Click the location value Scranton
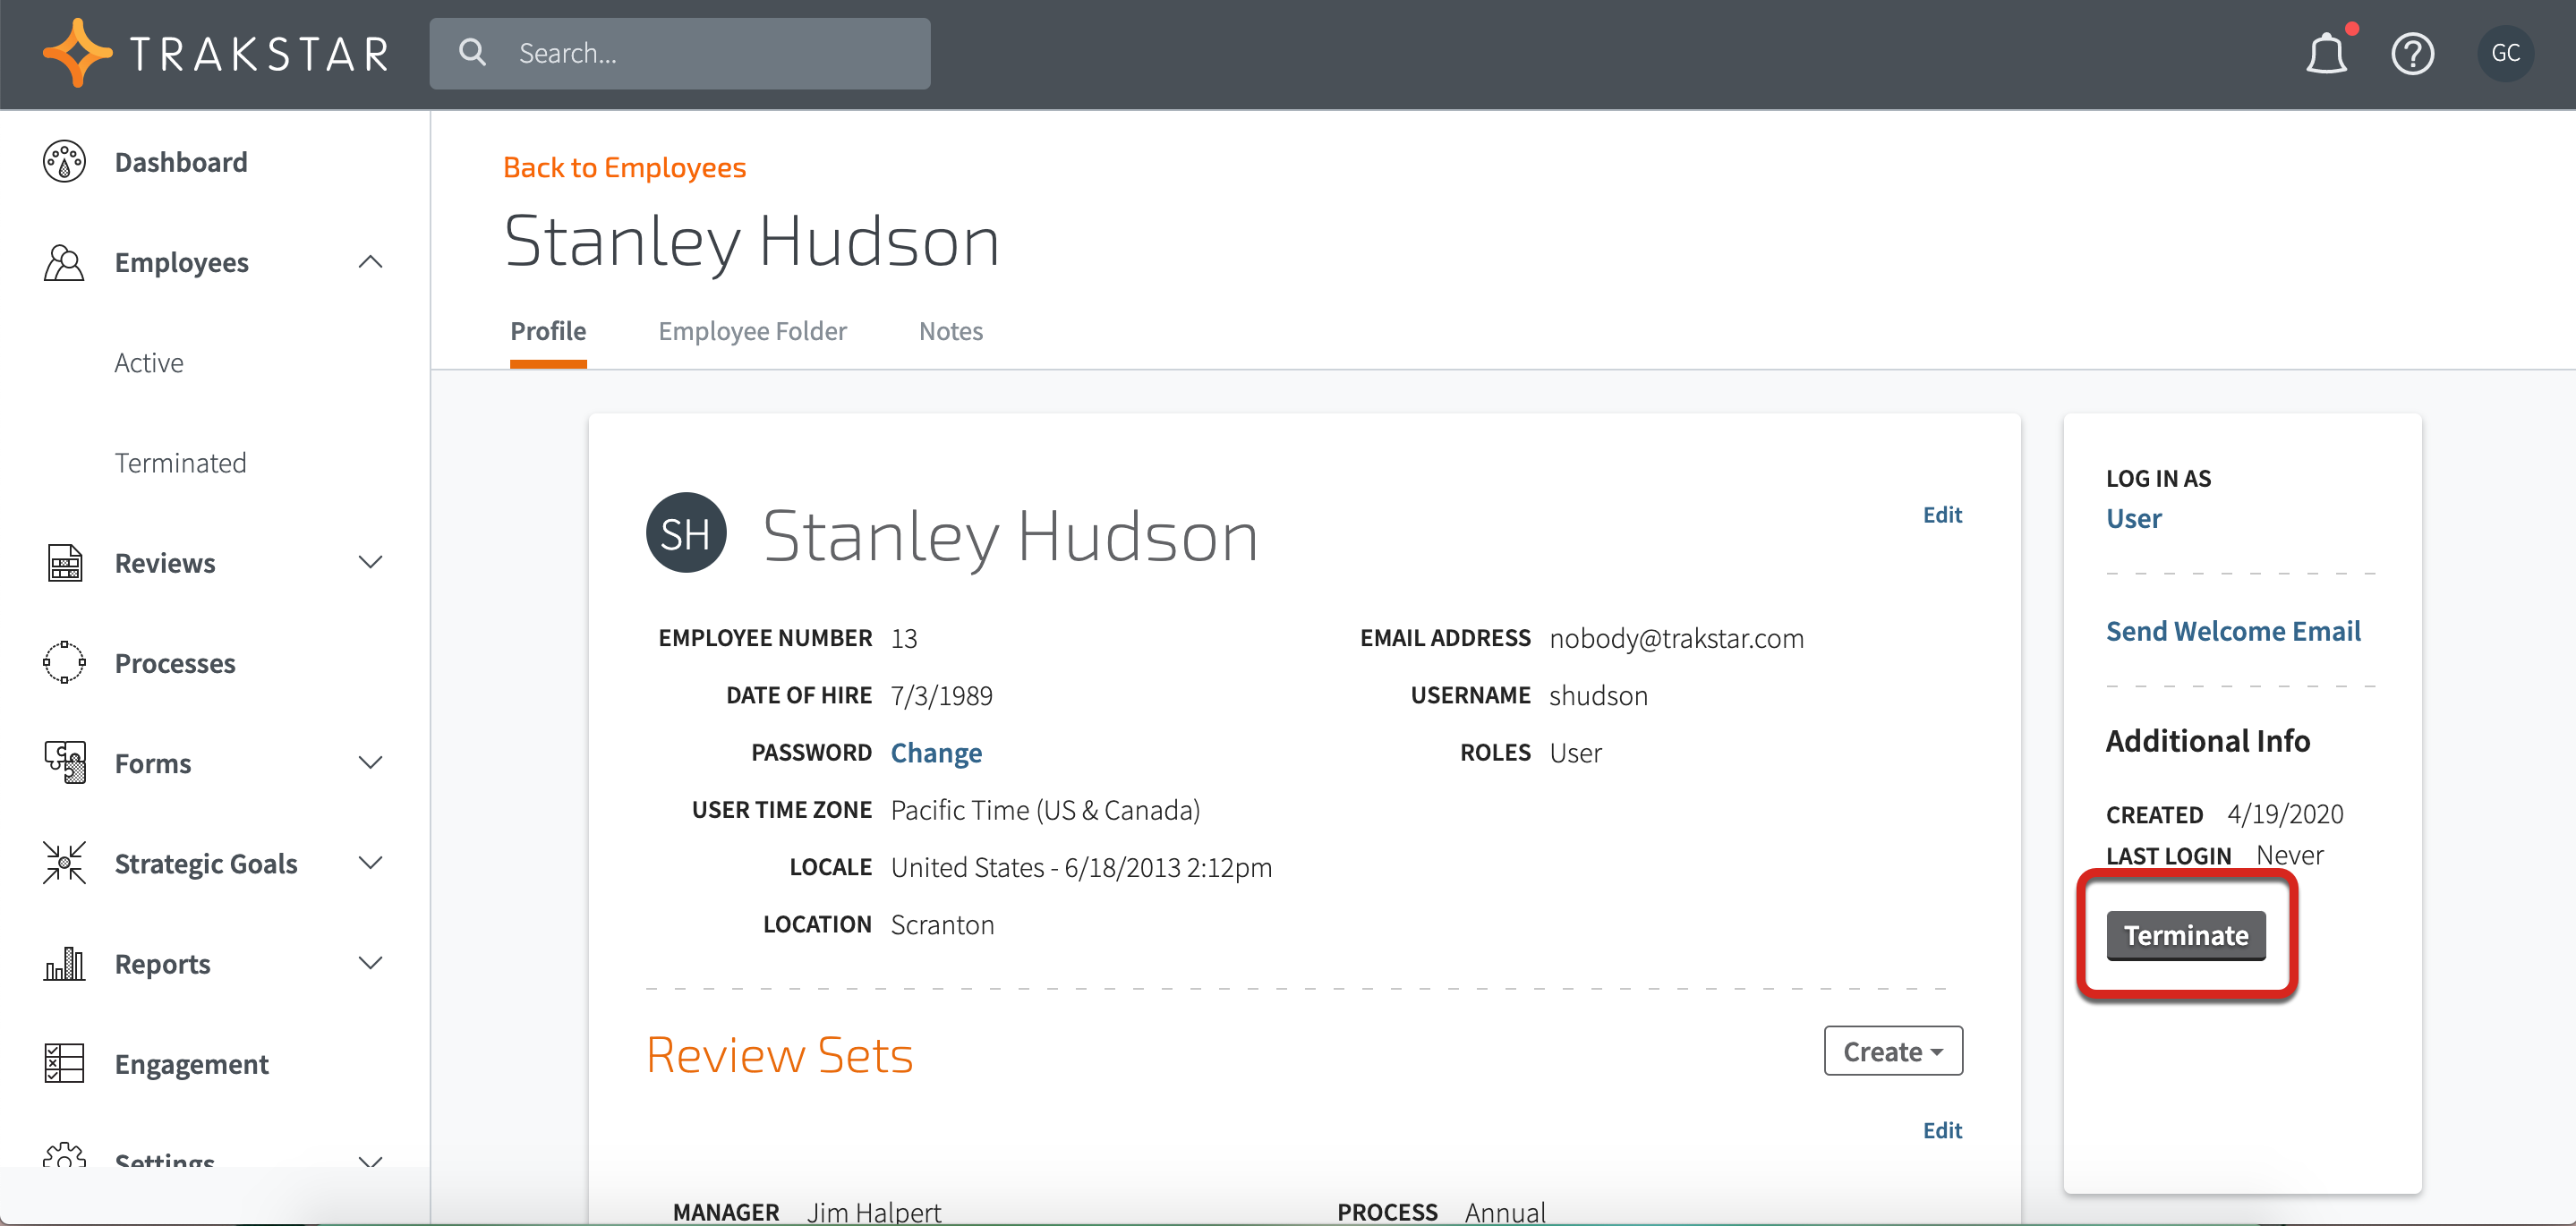Screen dimensions: 2576x1226 pos(942,924)
